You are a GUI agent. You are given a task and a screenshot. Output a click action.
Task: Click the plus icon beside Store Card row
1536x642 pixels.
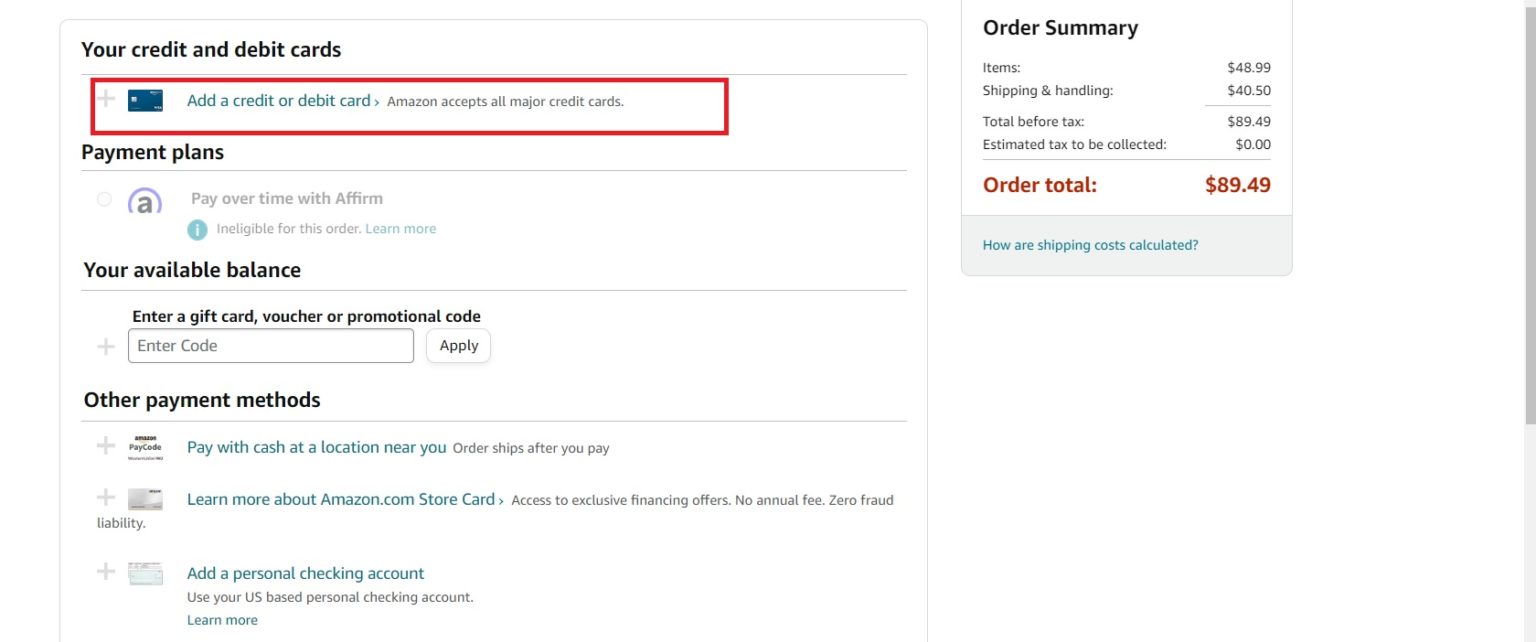tap(105, 499)
